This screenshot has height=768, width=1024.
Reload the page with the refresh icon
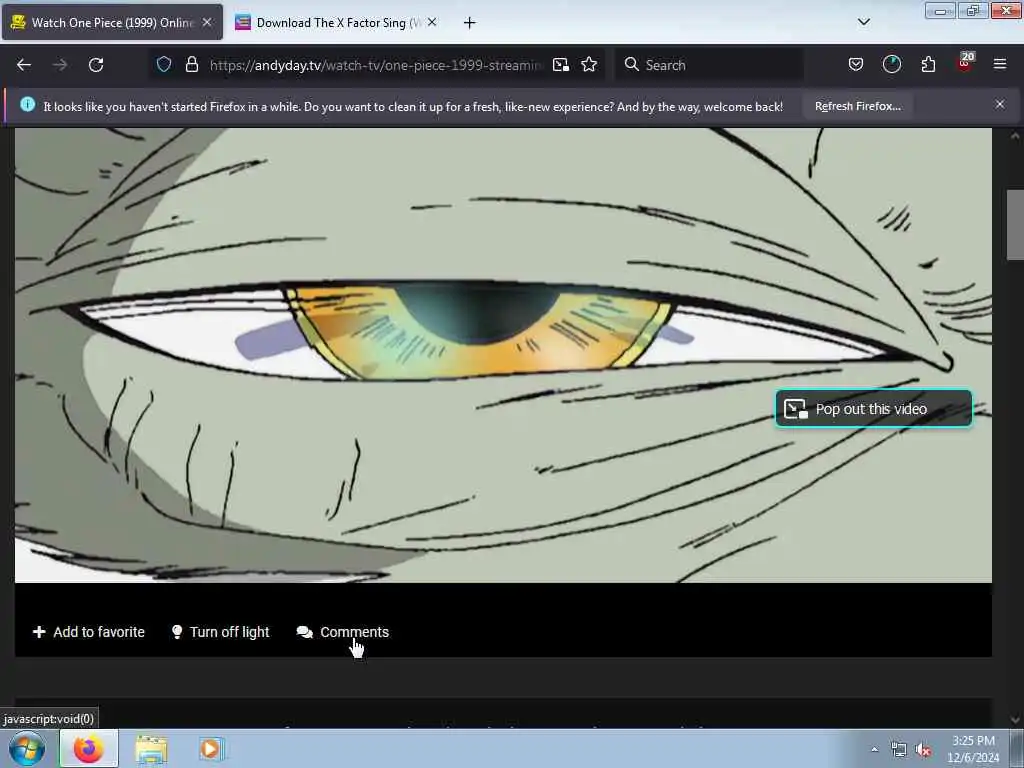click(x=96, y=65)
